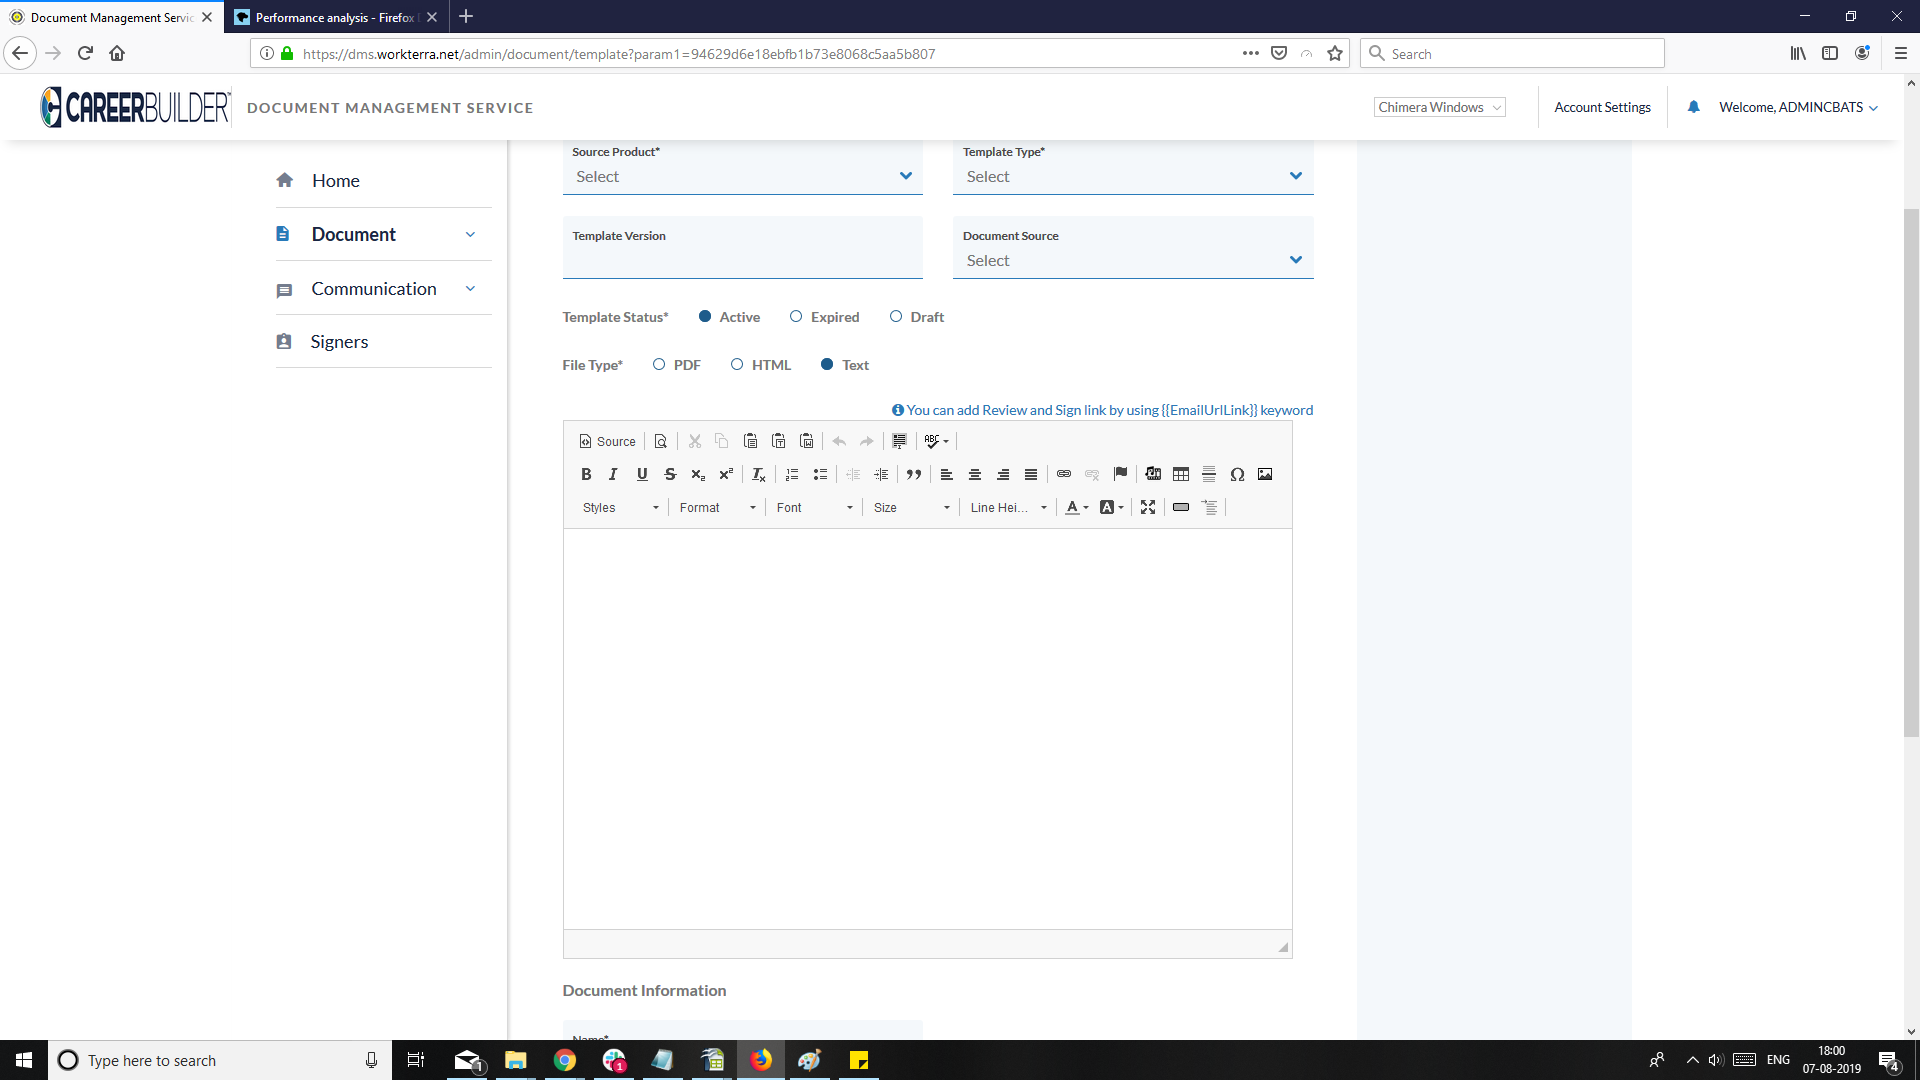Center align text
This screenshot has width=1920, height=1080.
click(975, 475)
